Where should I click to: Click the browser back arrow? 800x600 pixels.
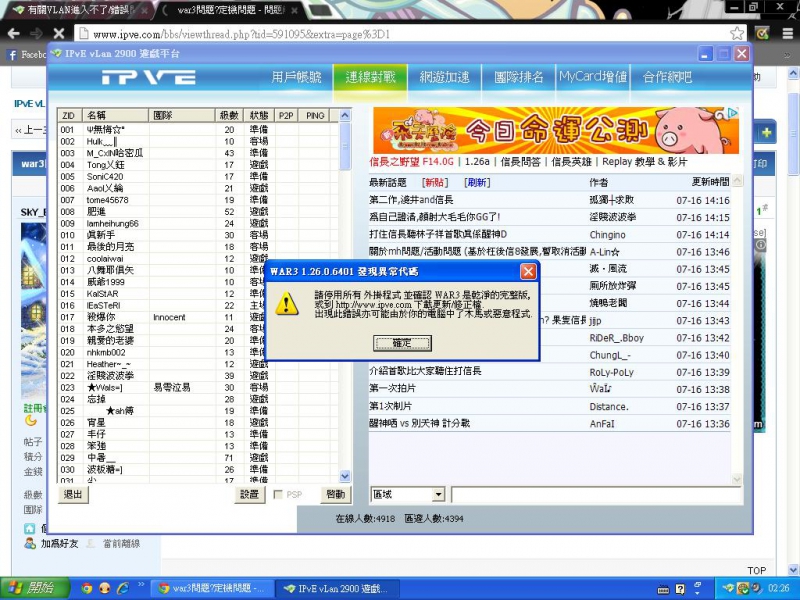pyautogui.click(x=14, y=31)
